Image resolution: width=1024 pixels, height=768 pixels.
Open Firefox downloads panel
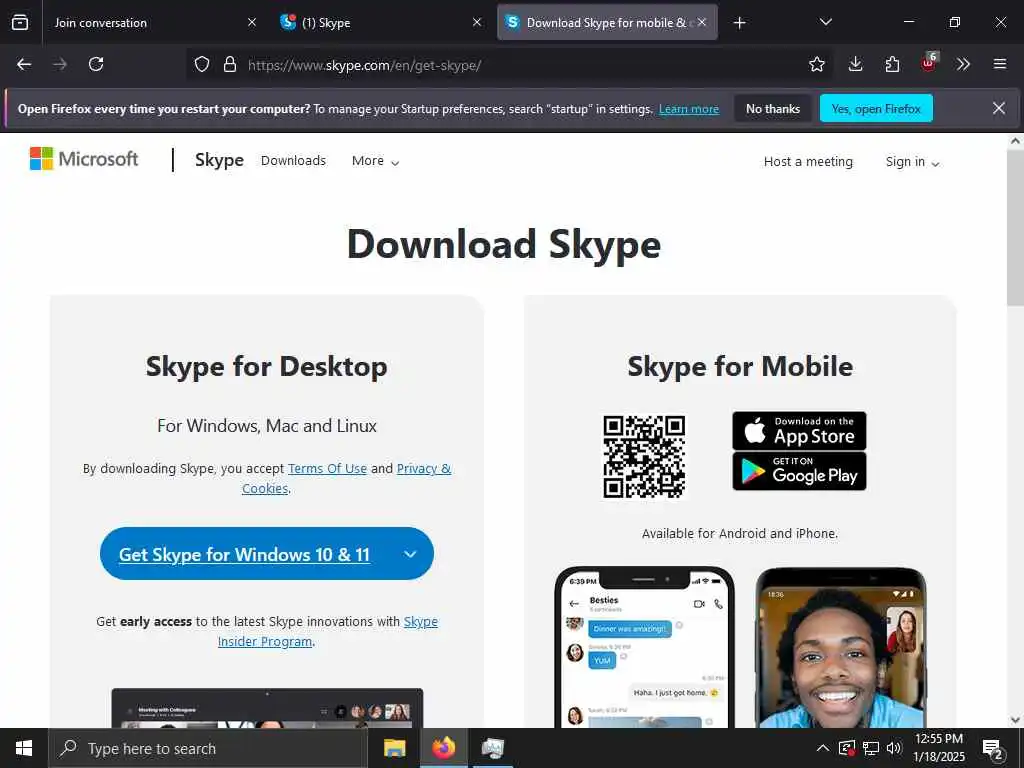point(855,64)
